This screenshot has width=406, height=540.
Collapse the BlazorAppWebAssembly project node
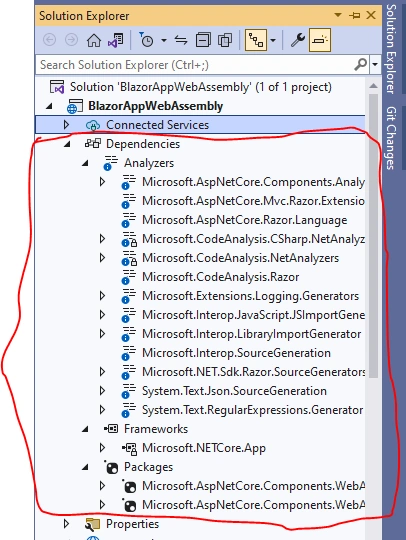point(49,107)
